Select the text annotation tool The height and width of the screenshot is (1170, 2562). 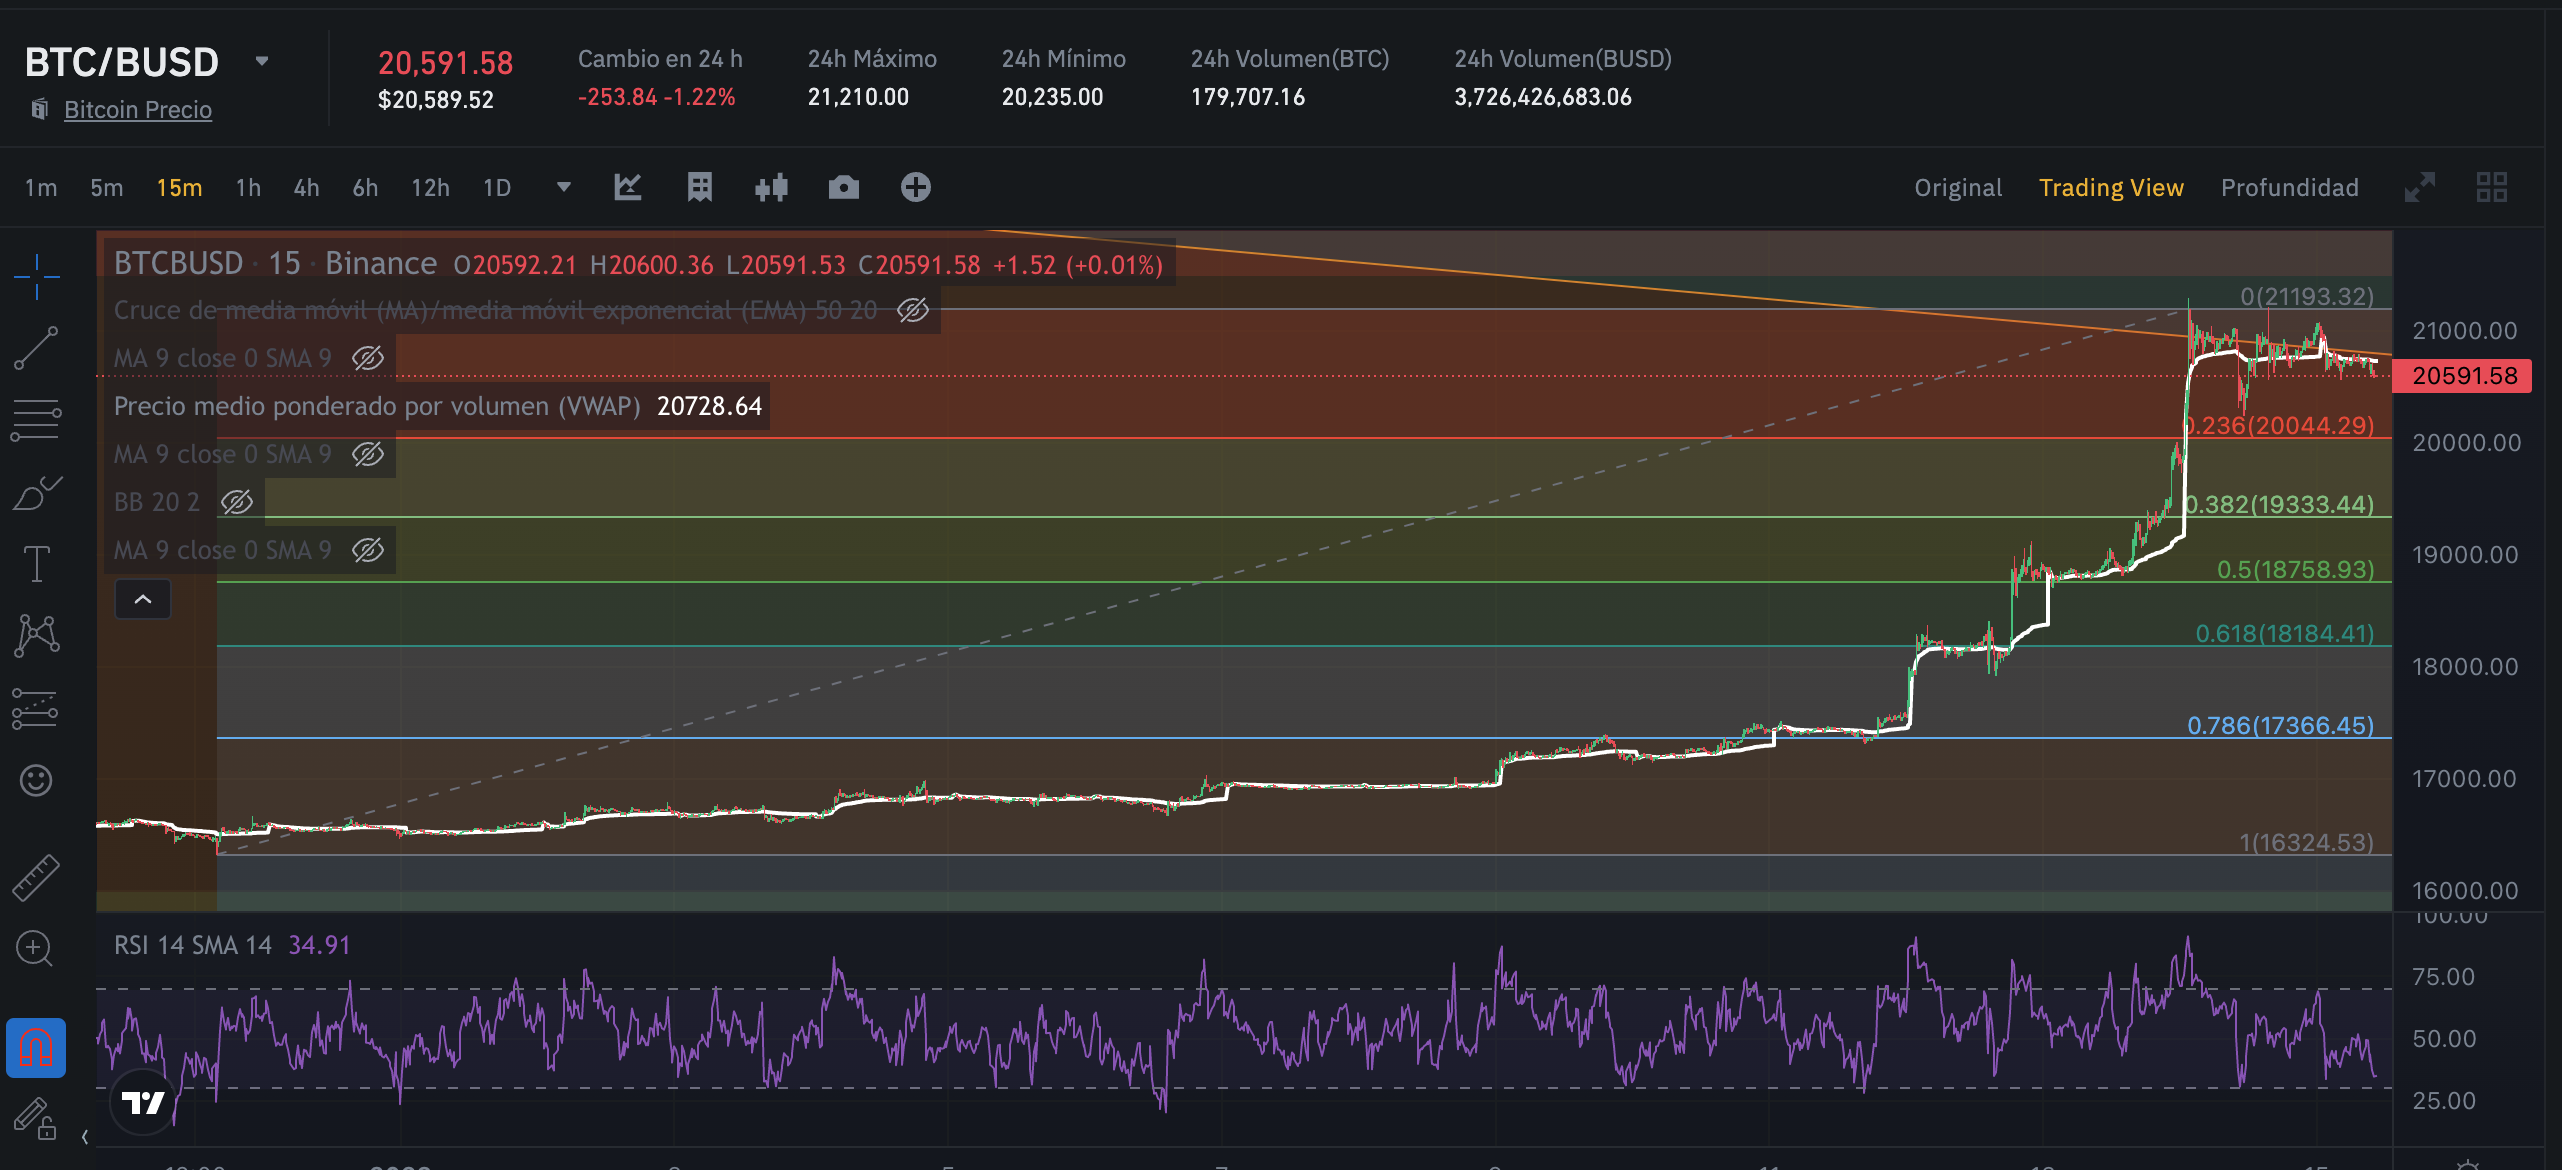click(x=36, y=564)
